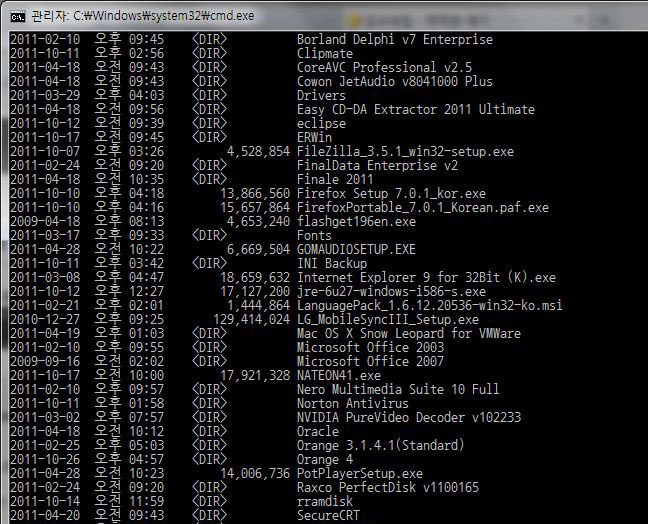
Task: Click file size '15,657,864'
Action: pyautogui.click(x=255, y=207)
